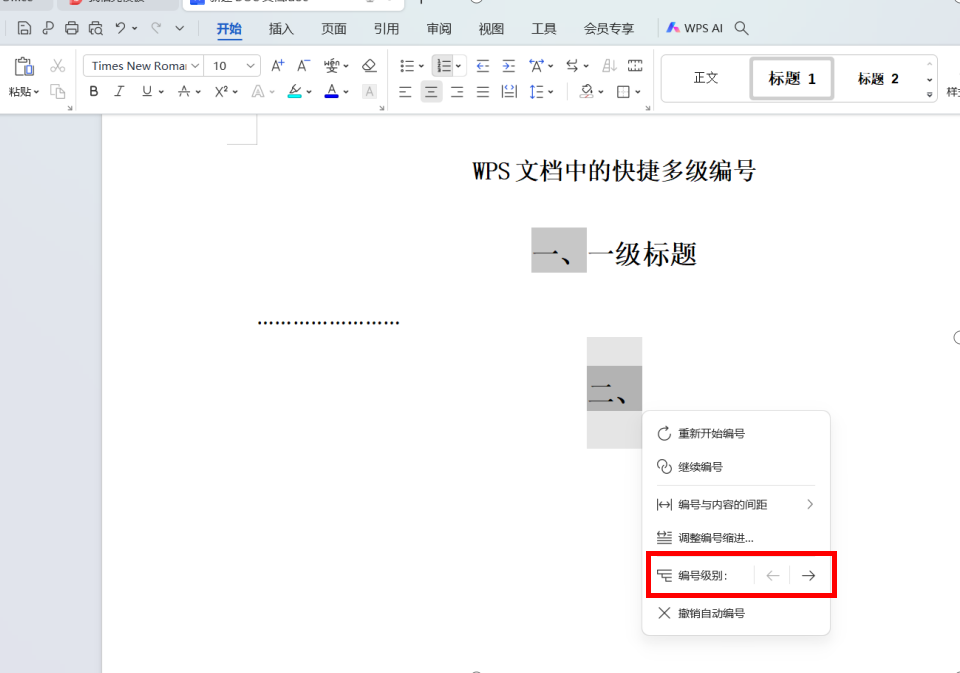Open the font size dropdown
This screenshot has height=673, width=960.
tap(250, 66)
